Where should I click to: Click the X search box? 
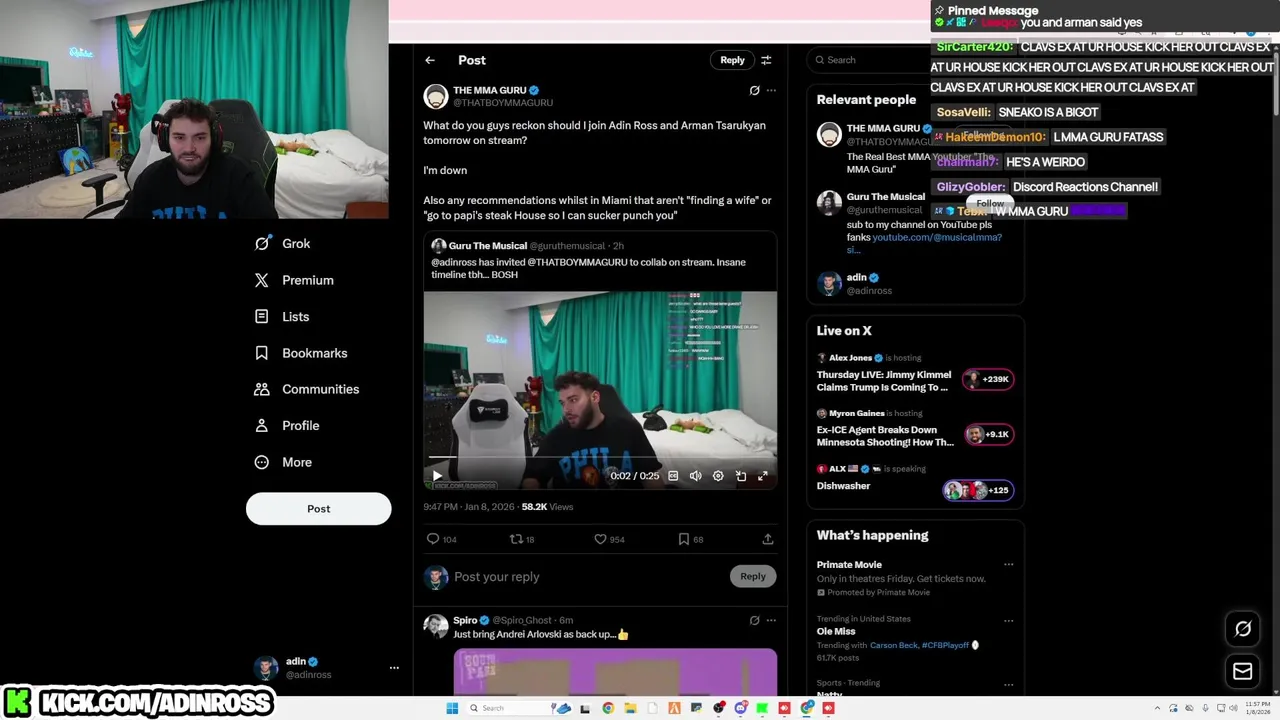870,60
